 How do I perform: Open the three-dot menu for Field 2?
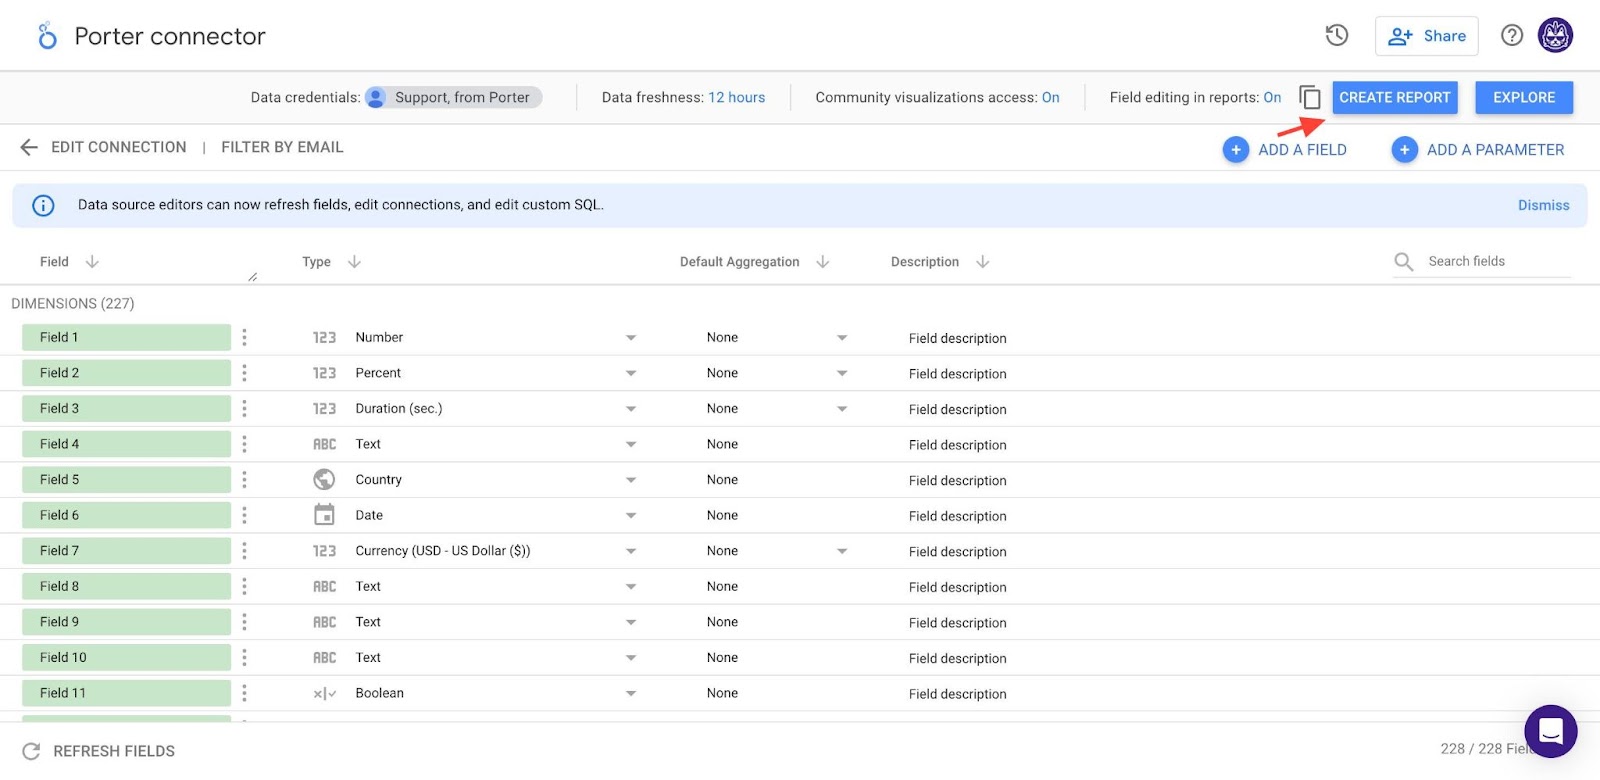tap(244, 373)
